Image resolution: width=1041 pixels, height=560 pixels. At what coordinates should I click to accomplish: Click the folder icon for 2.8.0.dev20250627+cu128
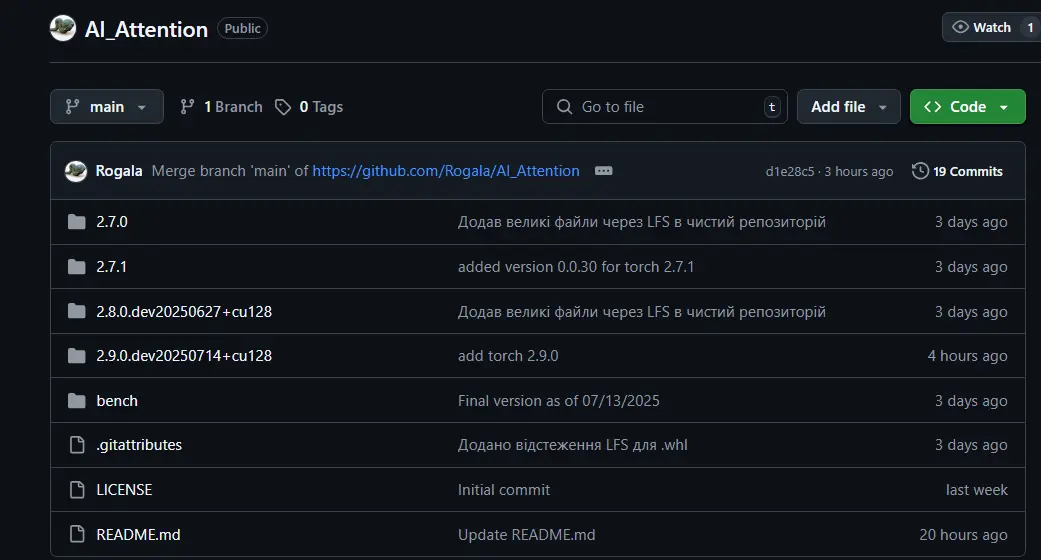point(77,312)
